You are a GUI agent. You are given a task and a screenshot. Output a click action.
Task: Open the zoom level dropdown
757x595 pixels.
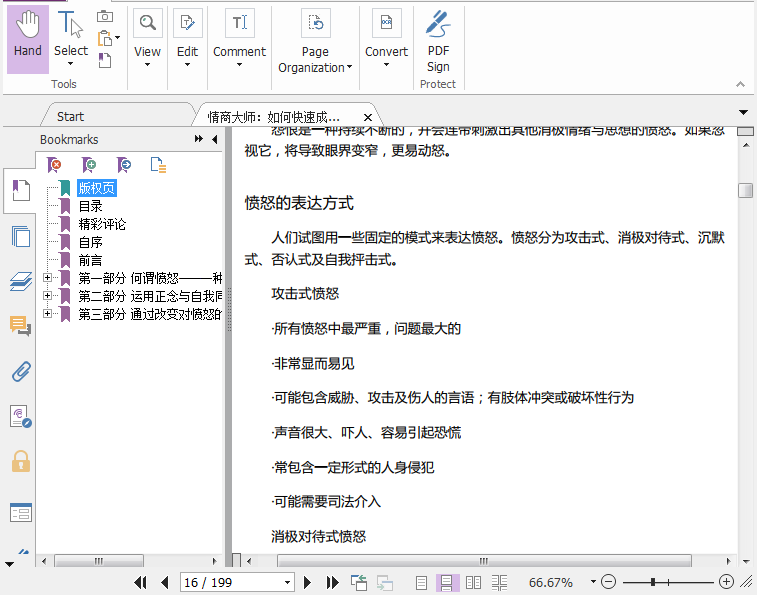point(593,581)
